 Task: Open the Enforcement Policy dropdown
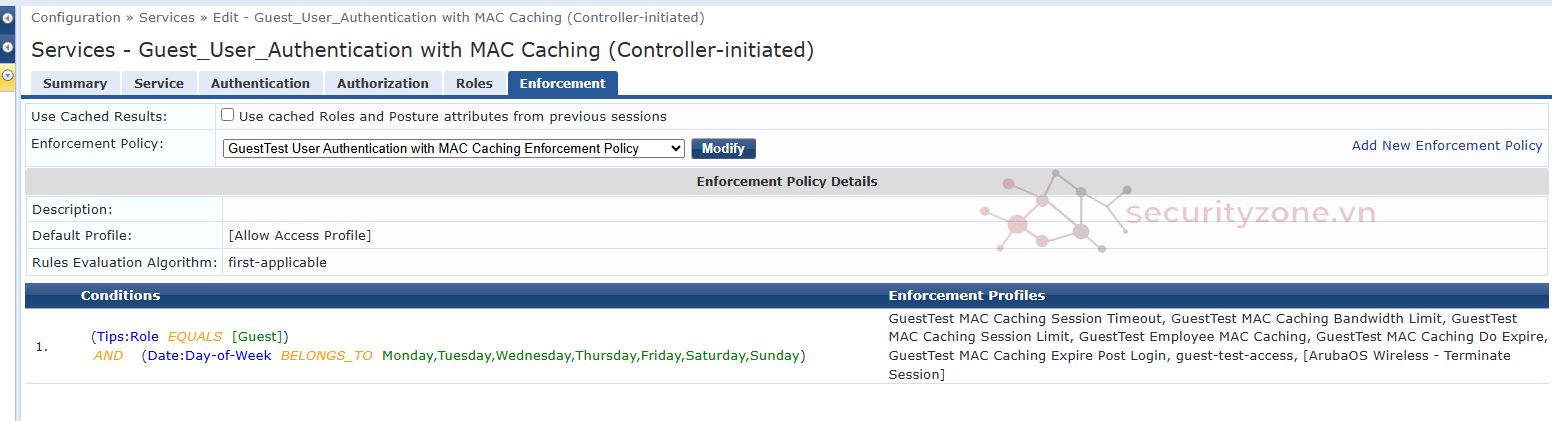point(453,148)
